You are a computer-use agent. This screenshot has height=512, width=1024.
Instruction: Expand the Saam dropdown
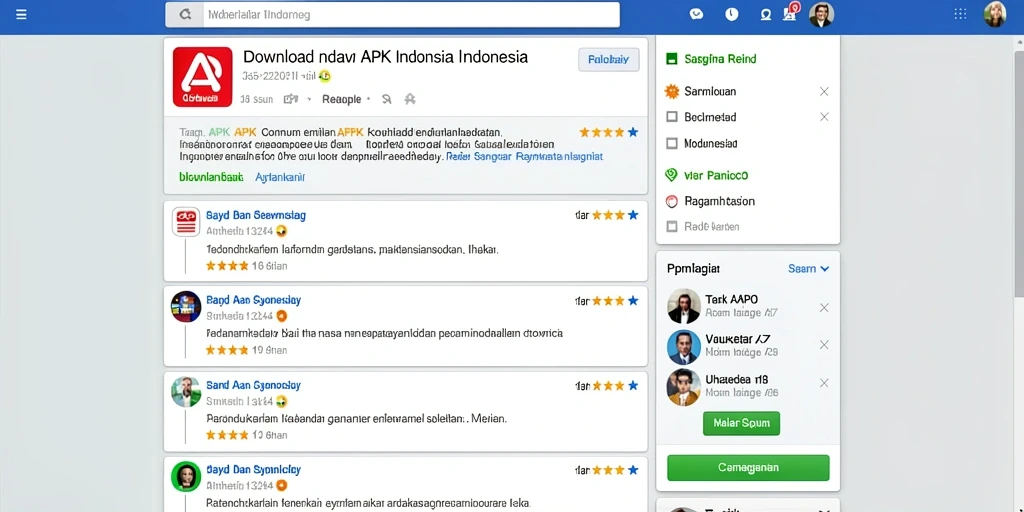[808, 268]
